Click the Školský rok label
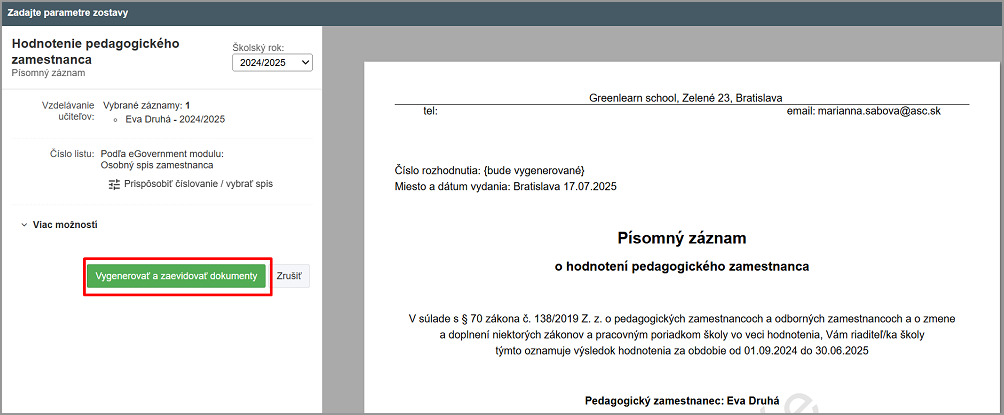 (258, 47)
